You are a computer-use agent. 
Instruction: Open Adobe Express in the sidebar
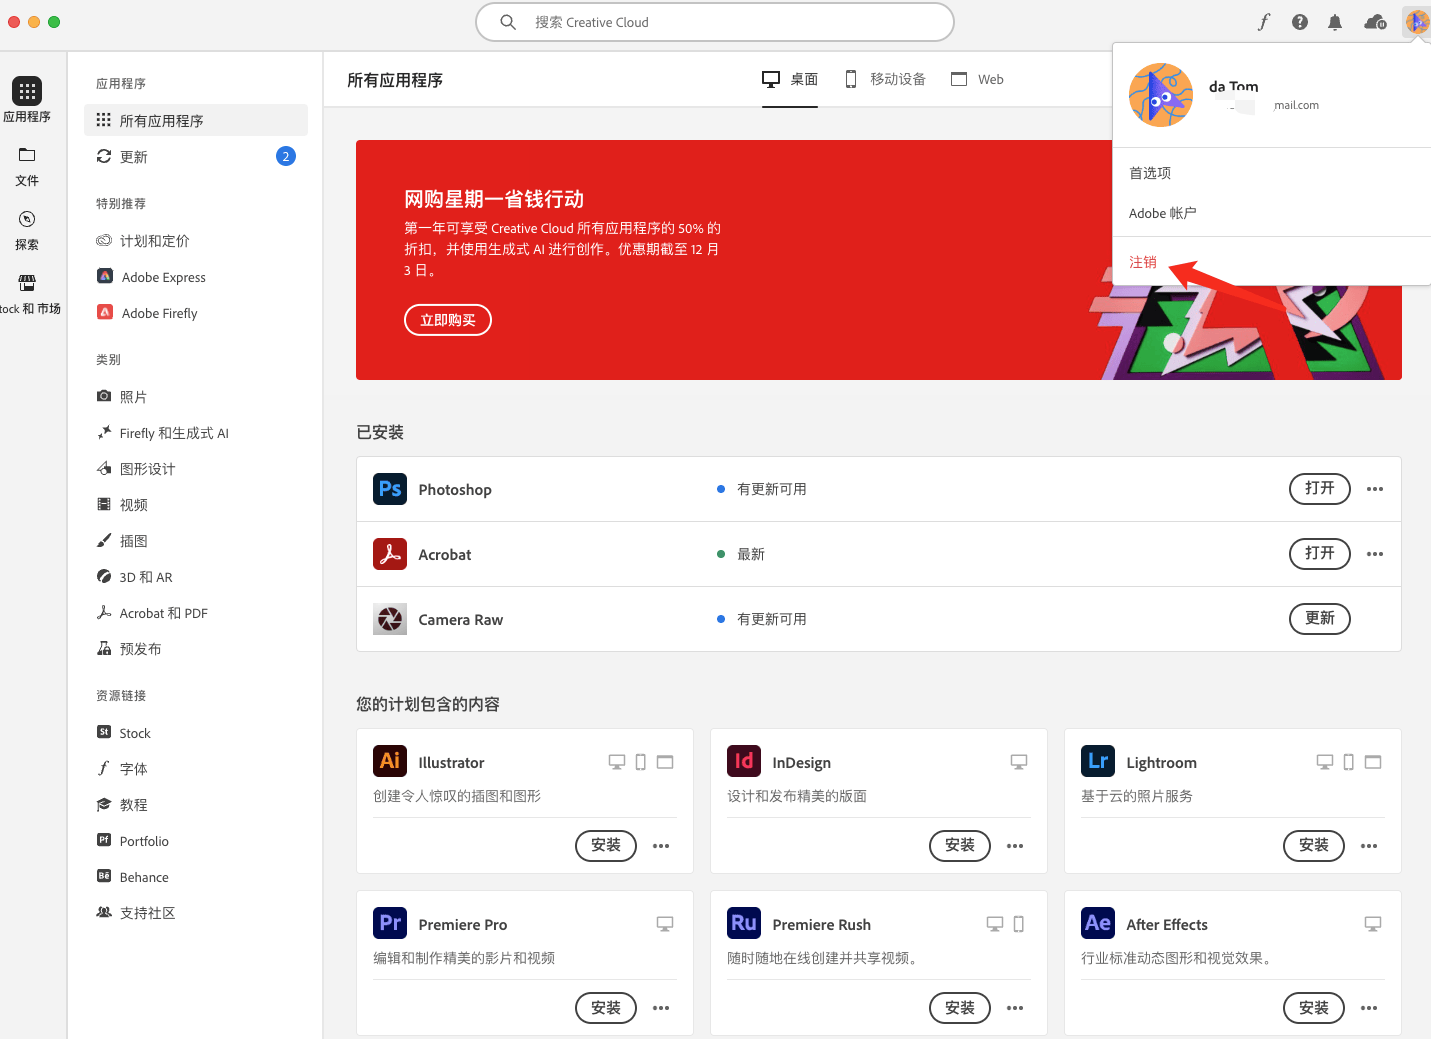196,277
